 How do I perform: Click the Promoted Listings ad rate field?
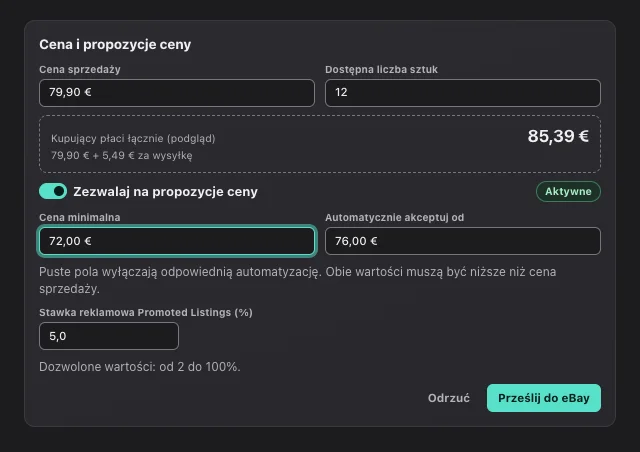(x=109, y=336)
